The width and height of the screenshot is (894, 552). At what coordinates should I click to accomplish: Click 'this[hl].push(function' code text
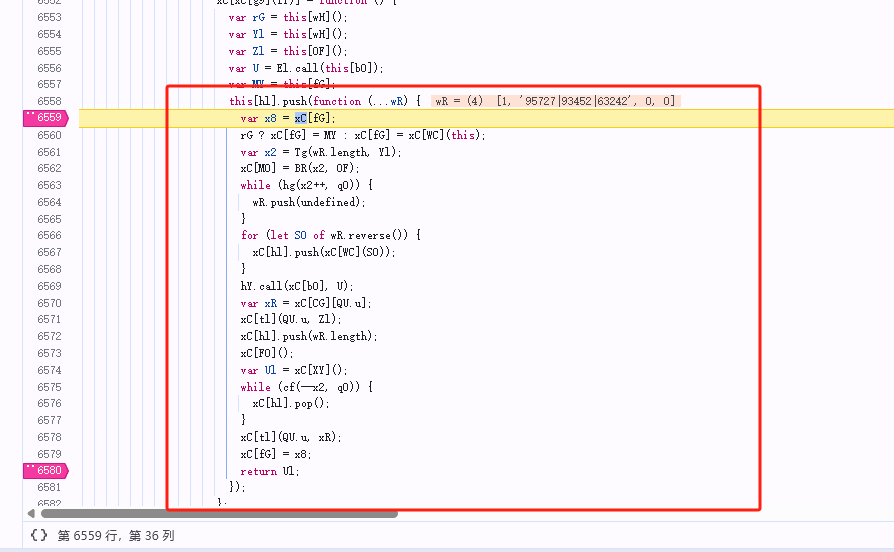pos(295,102)
